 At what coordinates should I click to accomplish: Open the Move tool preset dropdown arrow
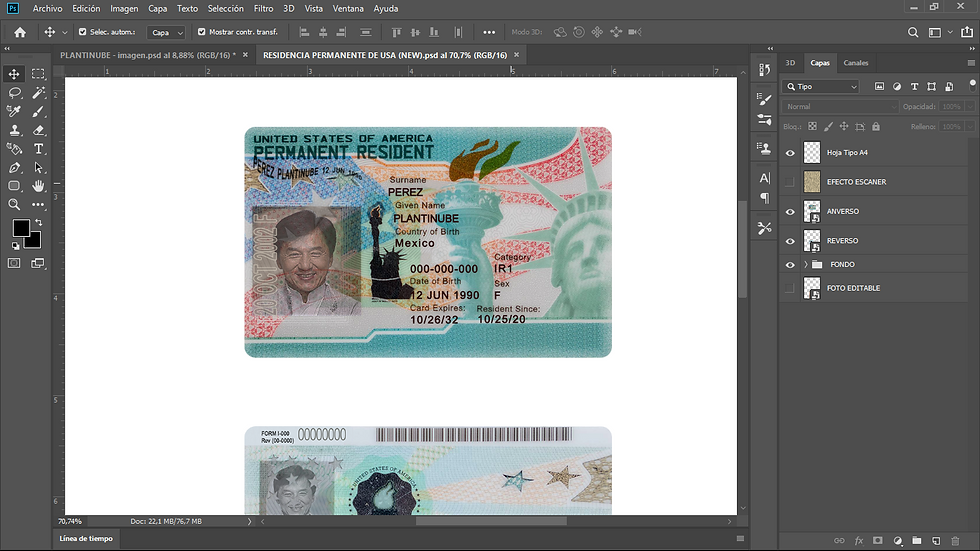[64, 32]
